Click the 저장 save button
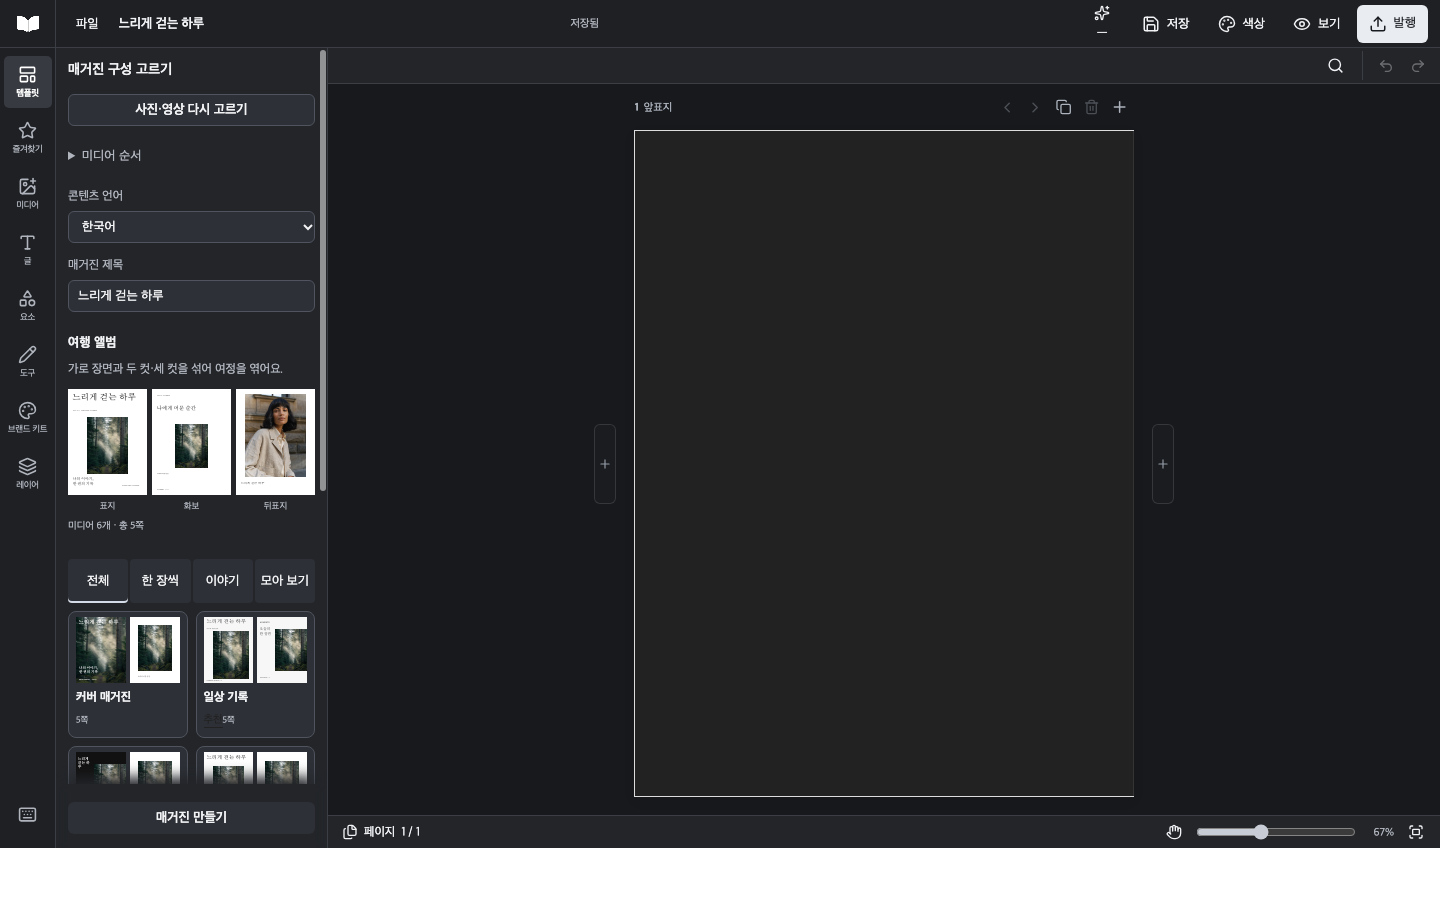The height and width of the screenshot is (913, 1440). pos(1166,24)
